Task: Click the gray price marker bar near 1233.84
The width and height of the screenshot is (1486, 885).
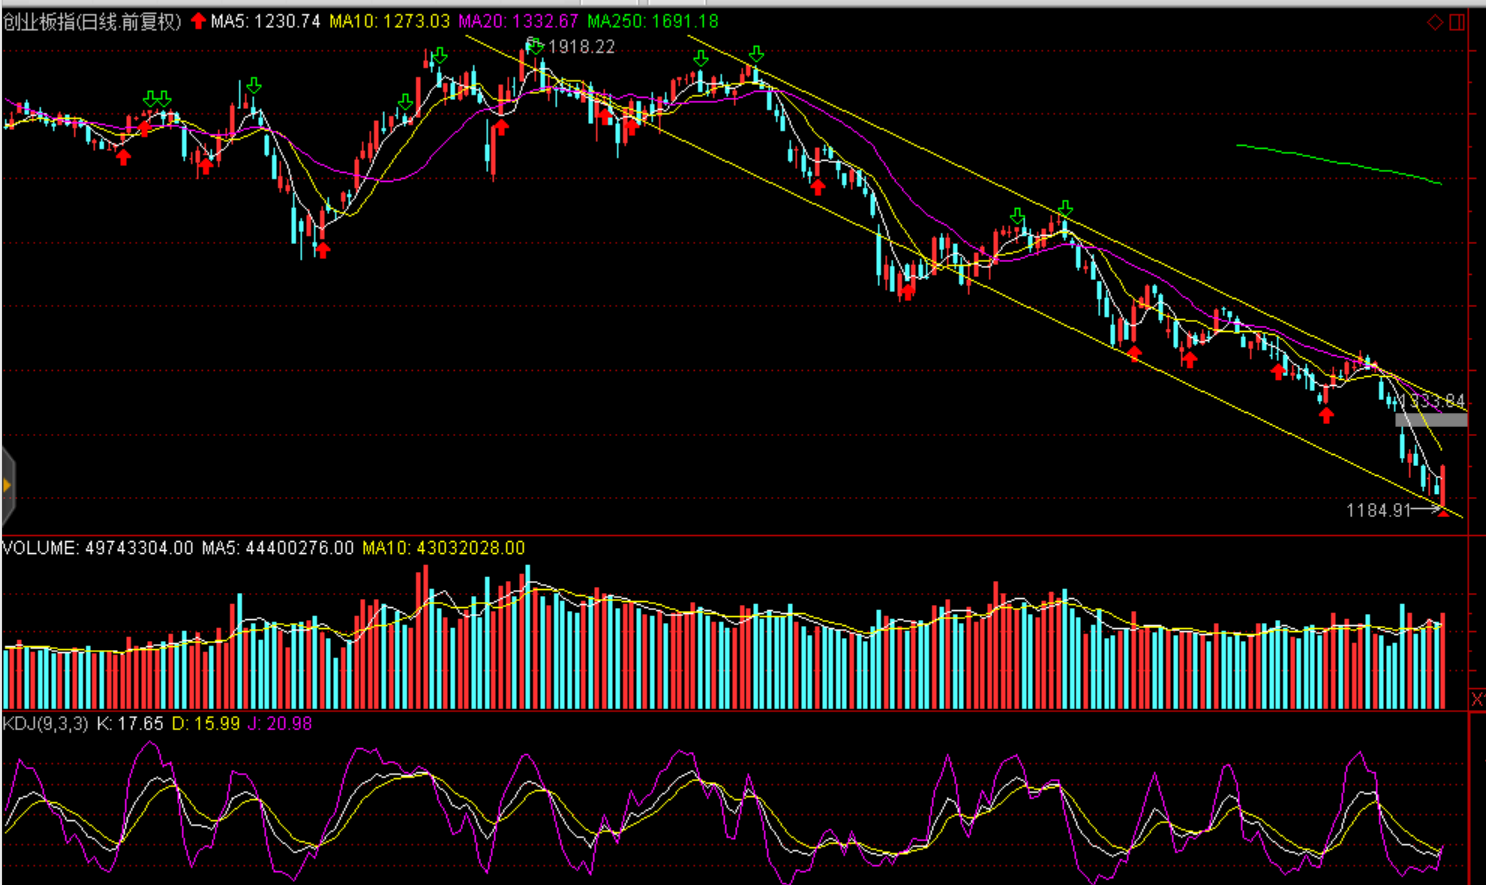Action: tap(1431, 420)
